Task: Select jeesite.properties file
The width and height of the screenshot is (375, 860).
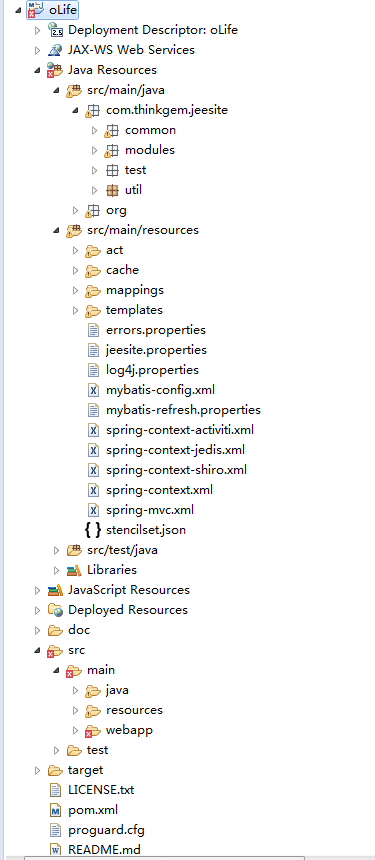Action: click(156, 350)
